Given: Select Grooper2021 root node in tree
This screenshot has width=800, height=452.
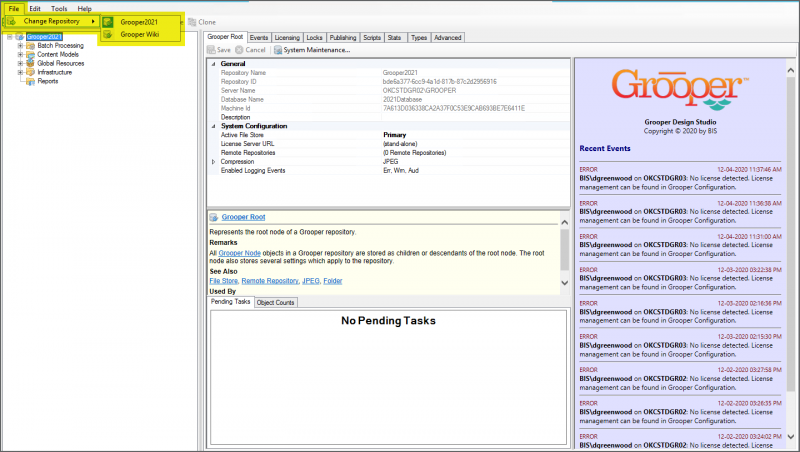Looking at the screenshot, I should (x=44, y=37).
